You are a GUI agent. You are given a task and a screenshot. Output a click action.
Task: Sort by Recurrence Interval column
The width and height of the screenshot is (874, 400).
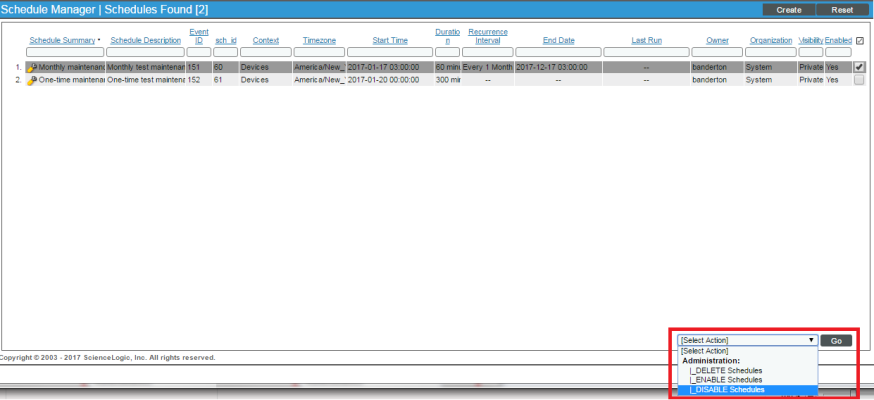click(487, 36)
